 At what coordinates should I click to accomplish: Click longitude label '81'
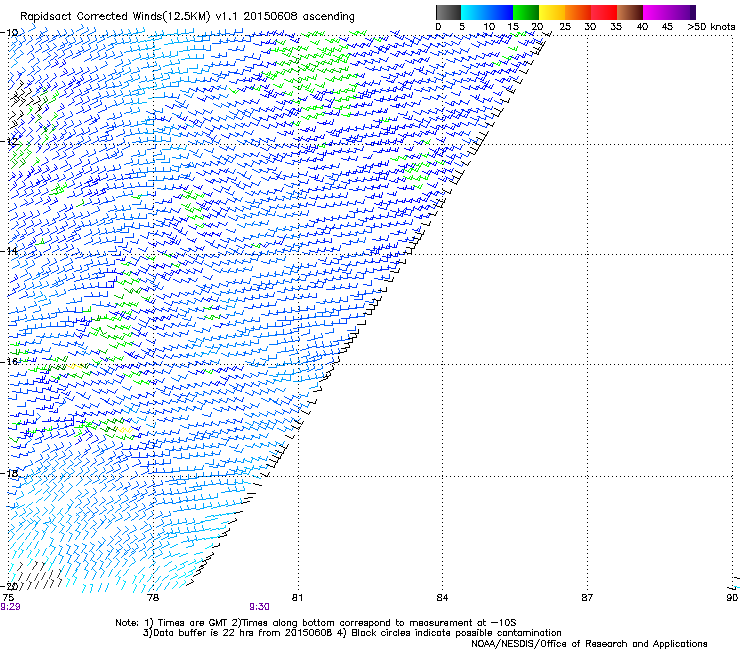[297, 598]
